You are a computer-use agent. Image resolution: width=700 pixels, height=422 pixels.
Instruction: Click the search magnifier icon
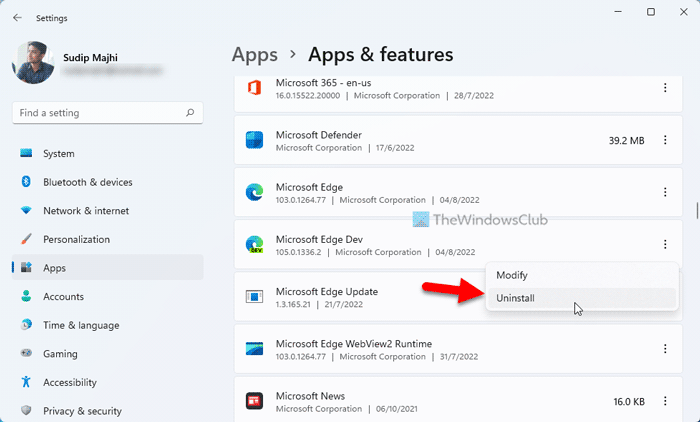pos(190,113)
